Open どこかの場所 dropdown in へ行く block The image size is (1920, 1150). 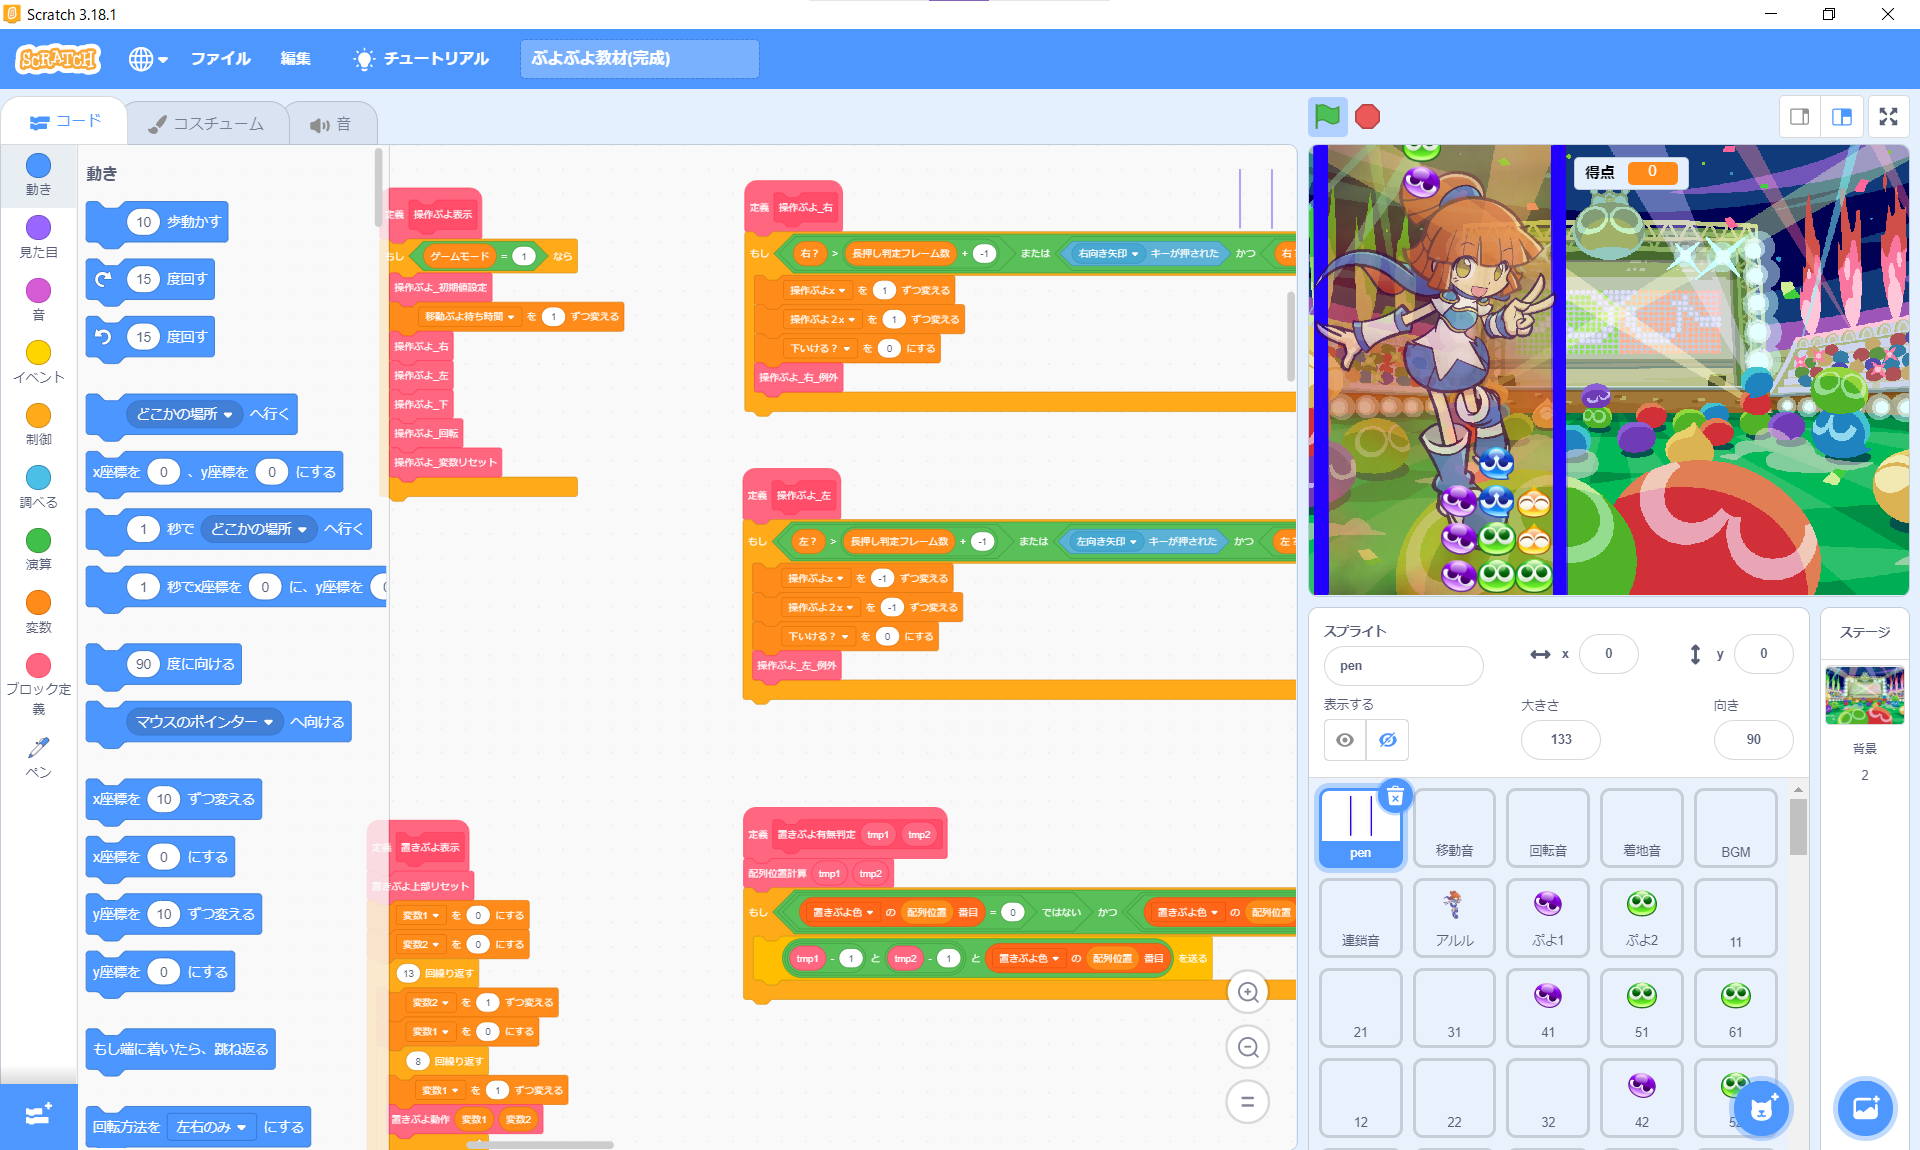pos(185,414)
